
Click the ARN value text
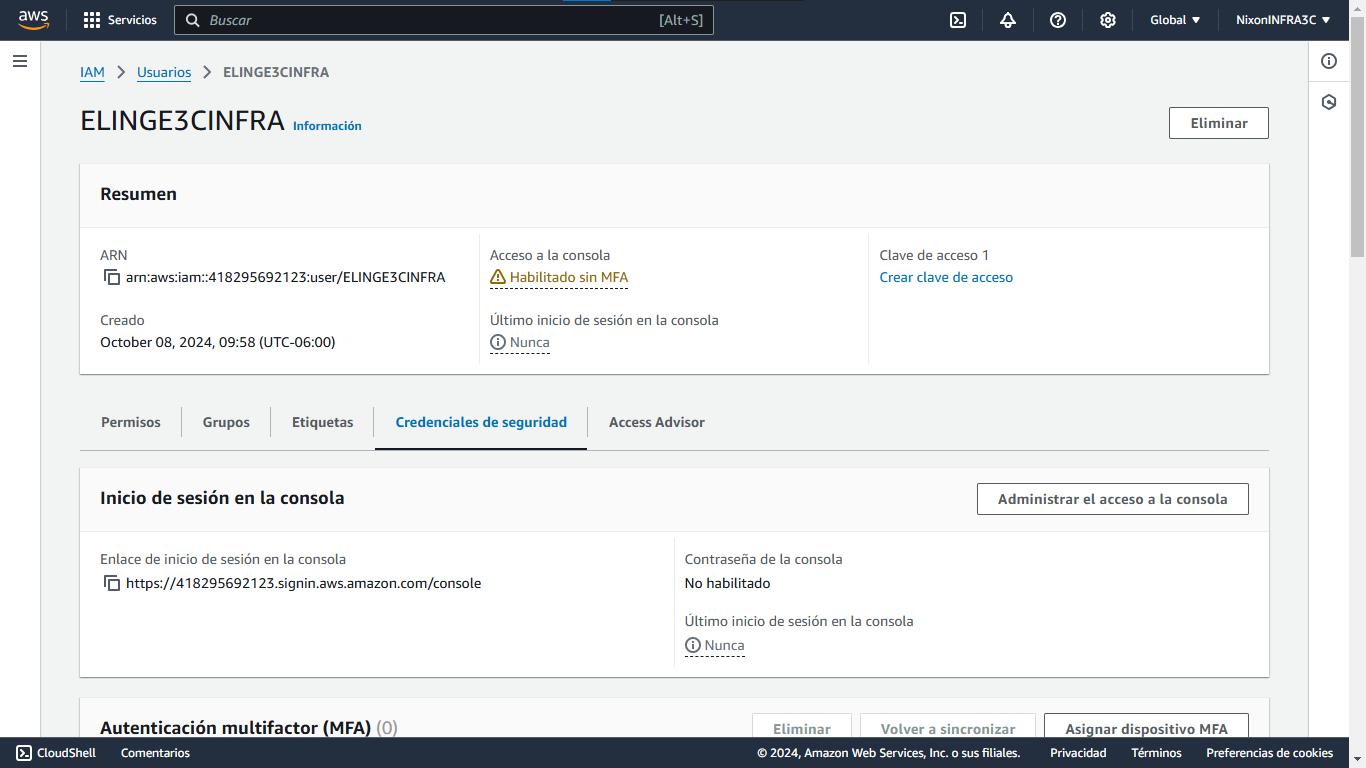coord(285,277)
